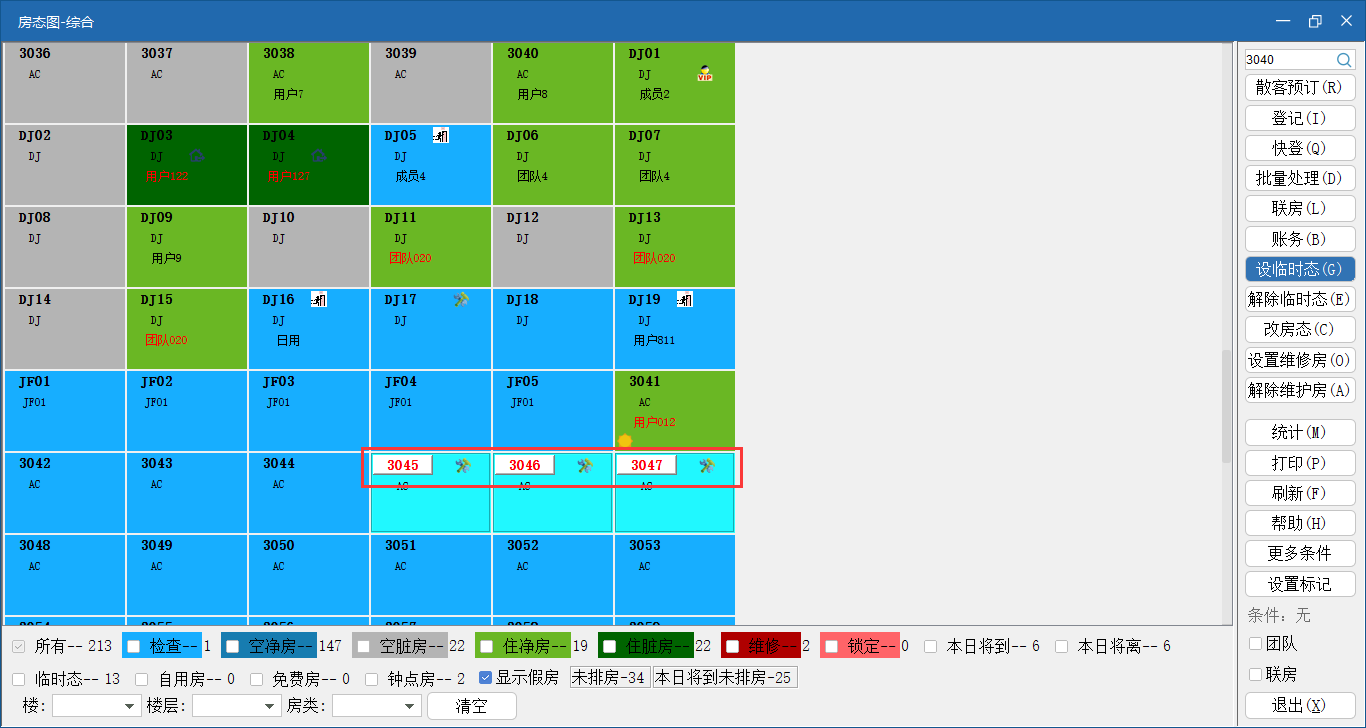Open 统计(M) statistics

click(x=1300, y=432)
